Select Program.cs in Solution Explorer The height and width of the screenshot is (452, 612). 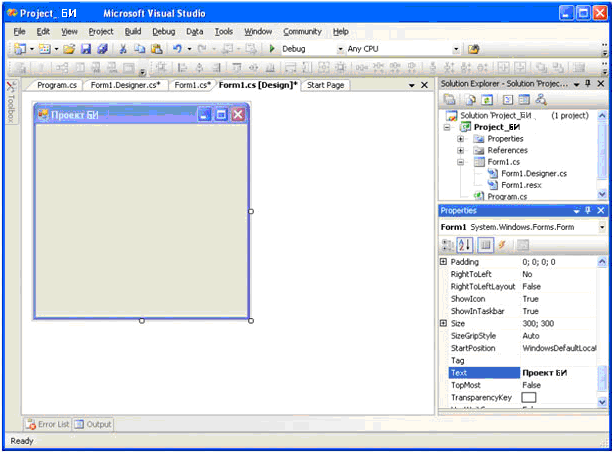[x=507, y=197]
